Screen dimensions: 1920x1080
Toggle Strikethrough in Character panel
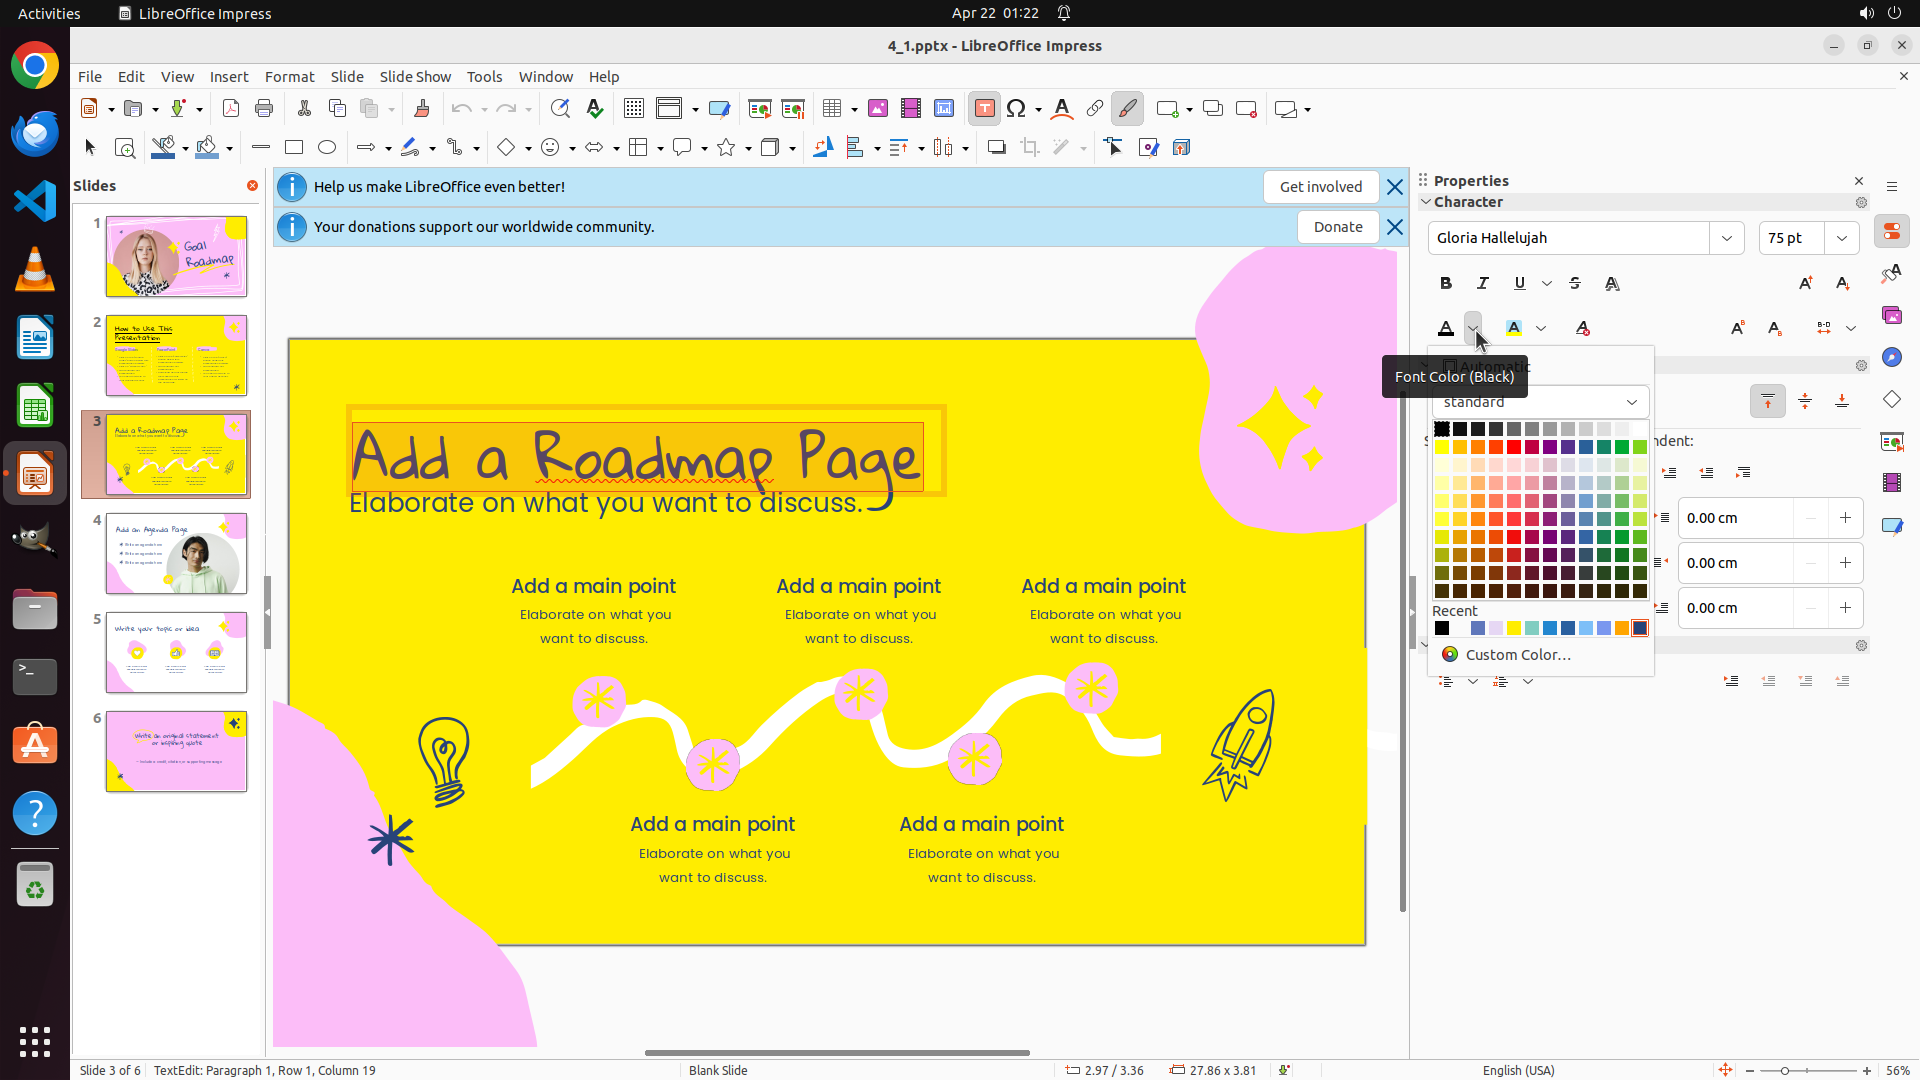pos(1575,283)
